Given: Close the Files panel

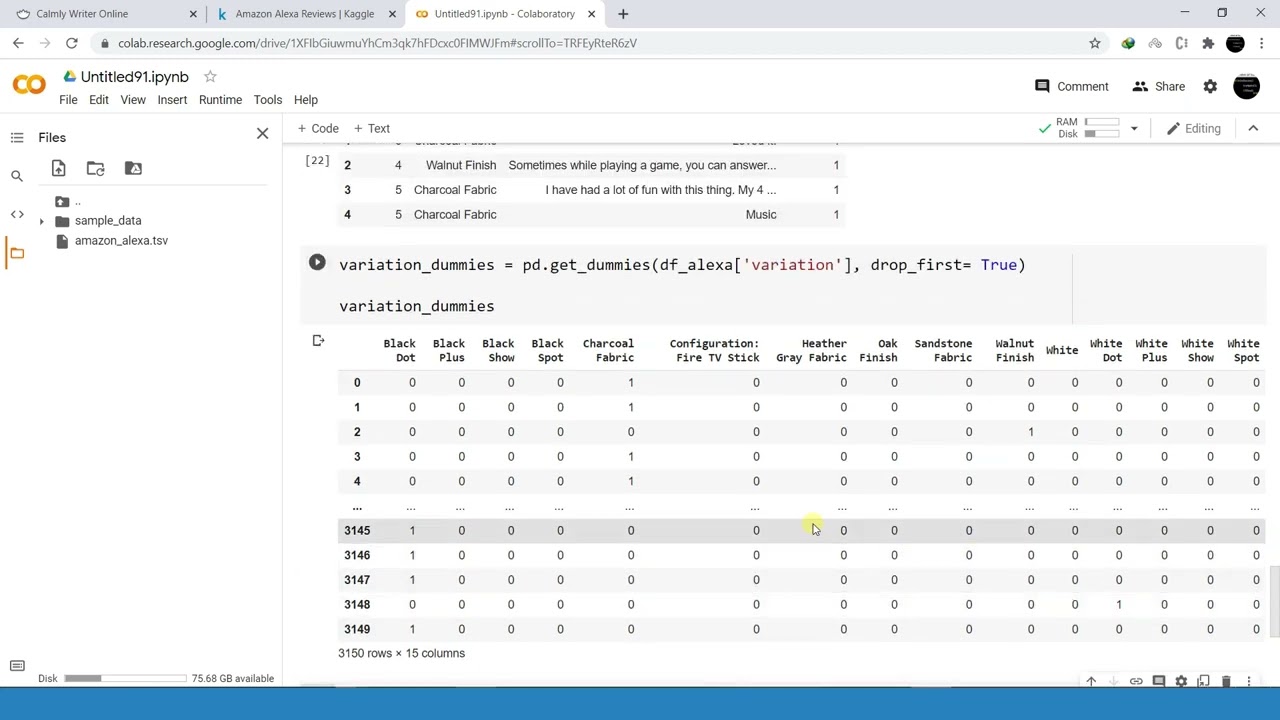Looking at the screenshot, I should point(262,133).
